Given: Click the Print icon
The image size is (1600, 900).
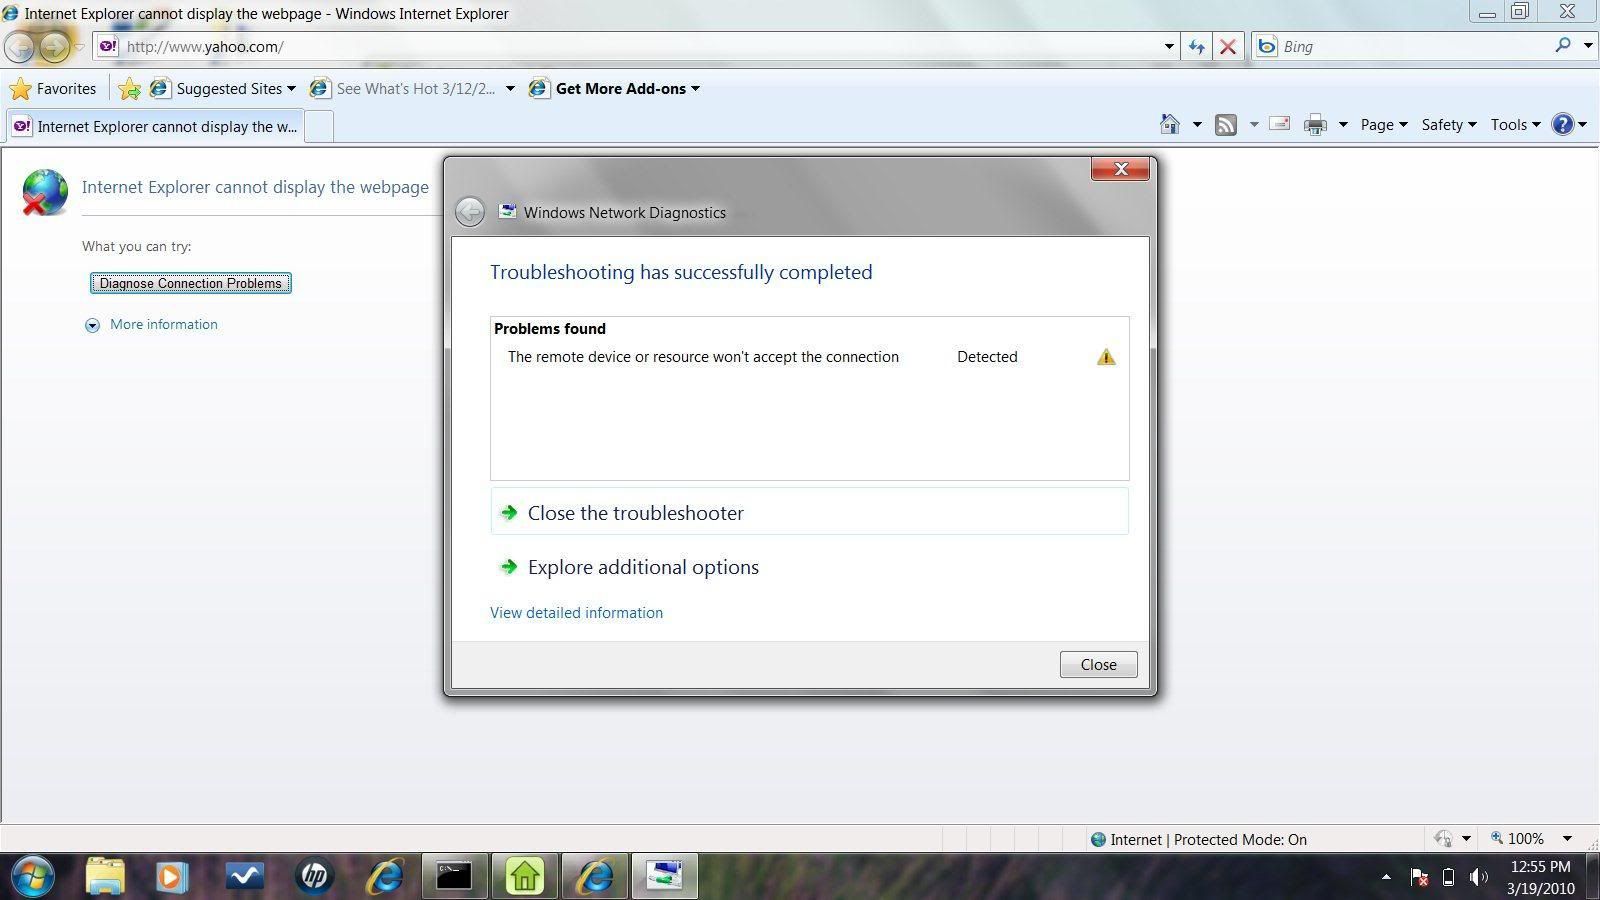Looking at the screenshot, I should point(1315,124).
